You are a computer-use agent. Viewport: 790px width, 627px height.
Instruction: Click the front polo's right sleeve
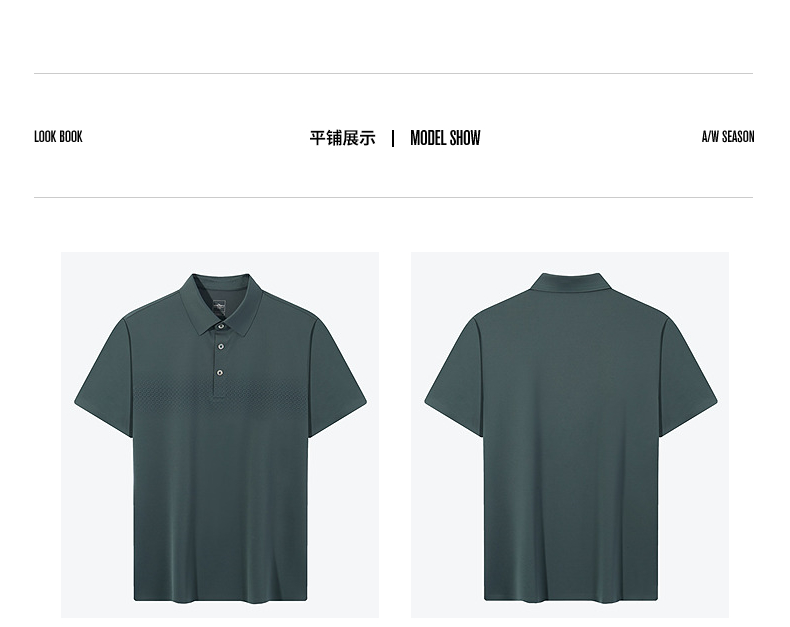337,375
